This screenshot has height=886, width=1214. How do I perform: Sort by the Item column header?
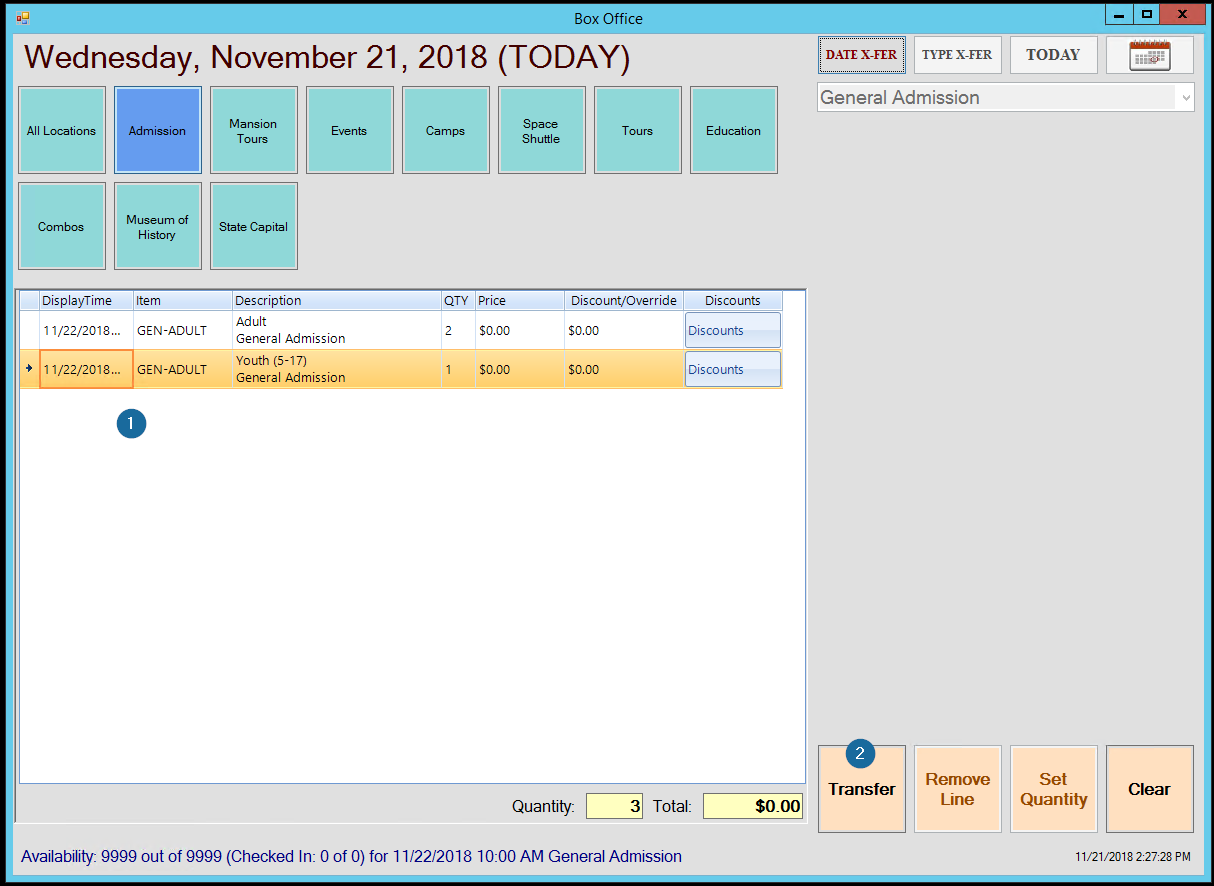click(183, 301)
